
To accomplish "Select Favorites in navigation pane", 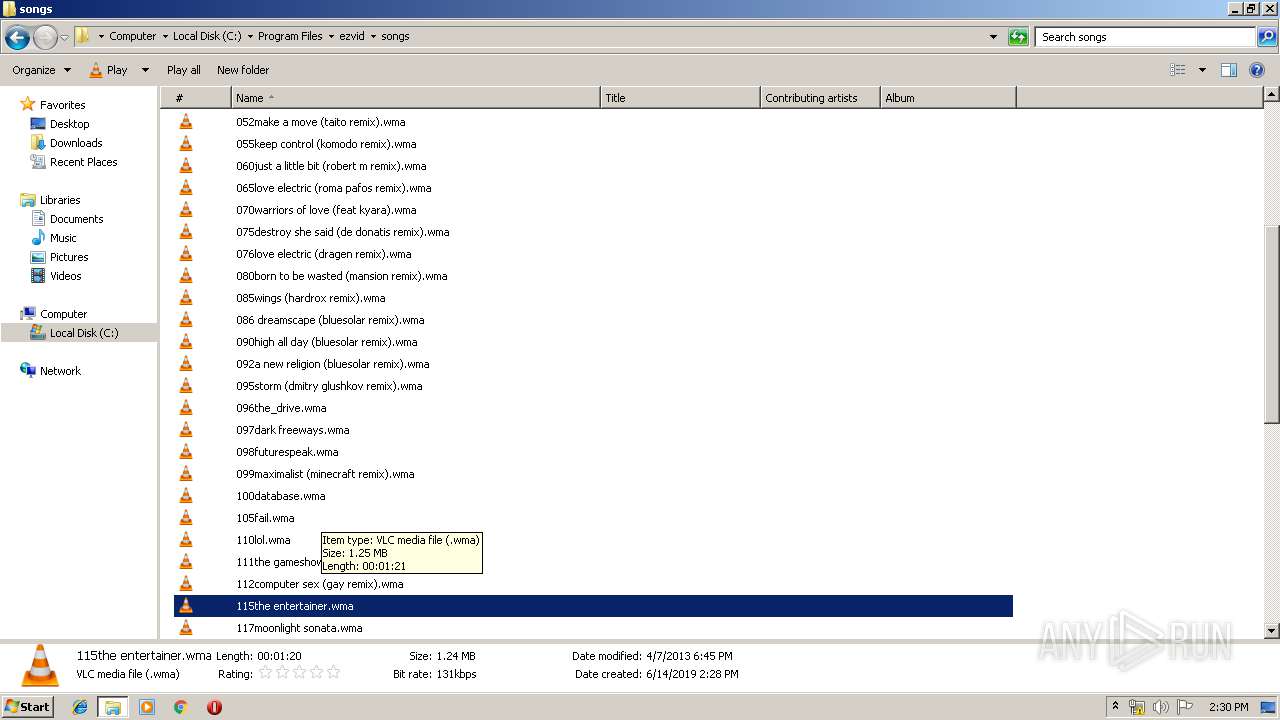I will point(62,105).
